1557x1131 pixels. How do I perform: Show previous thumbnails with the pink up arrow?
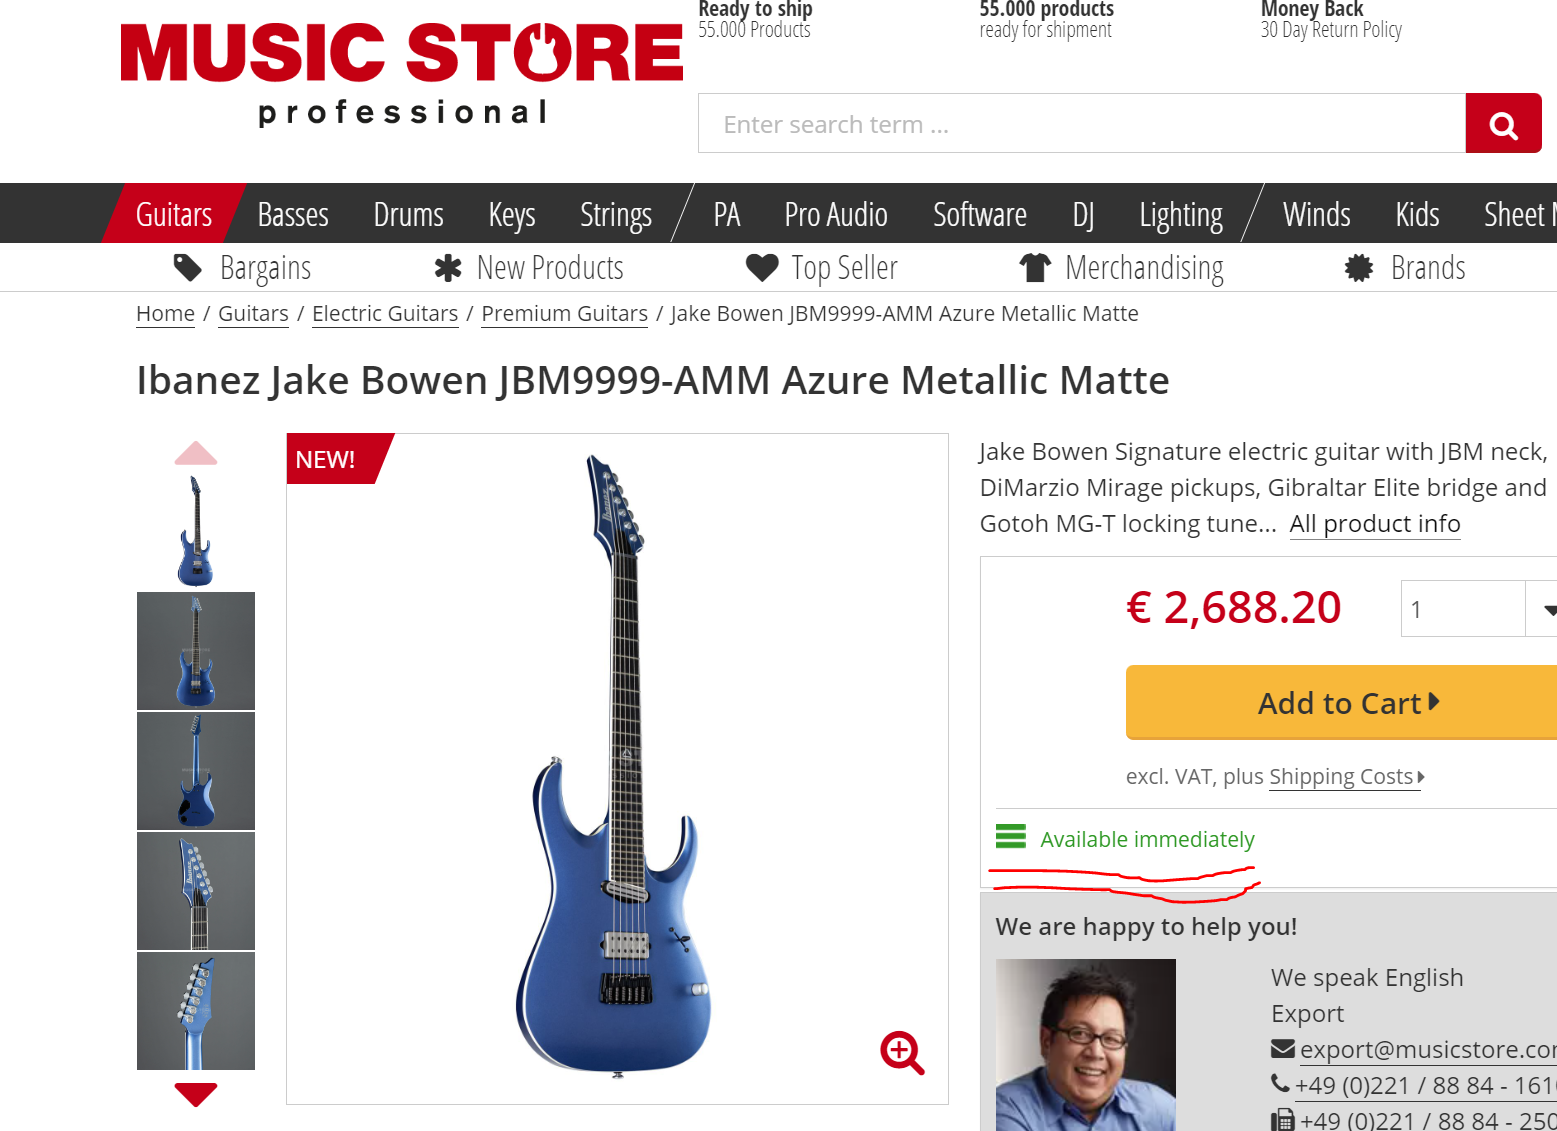(x=196, y=453)
